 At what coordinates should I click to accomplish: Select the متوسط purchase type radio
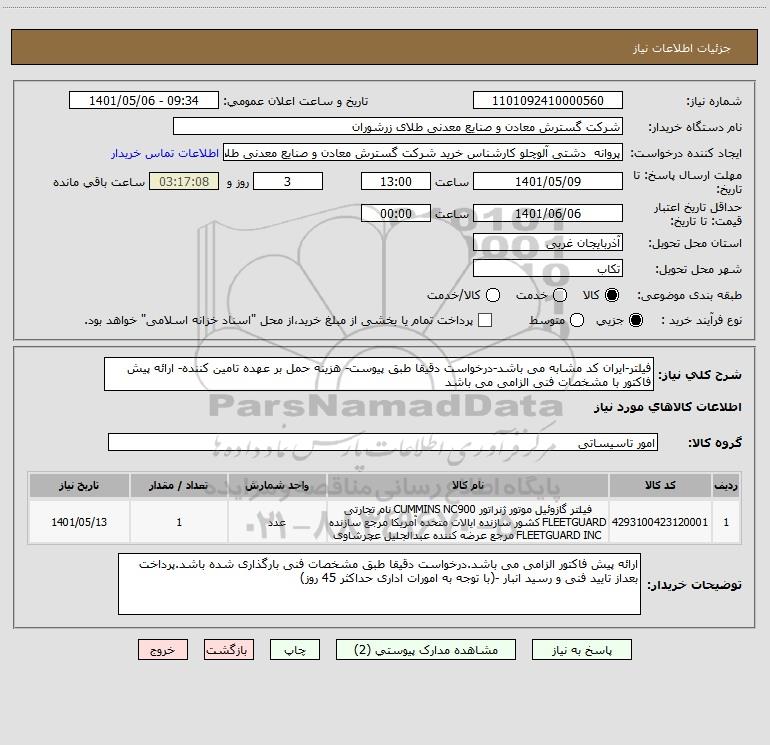pos(577,320)
